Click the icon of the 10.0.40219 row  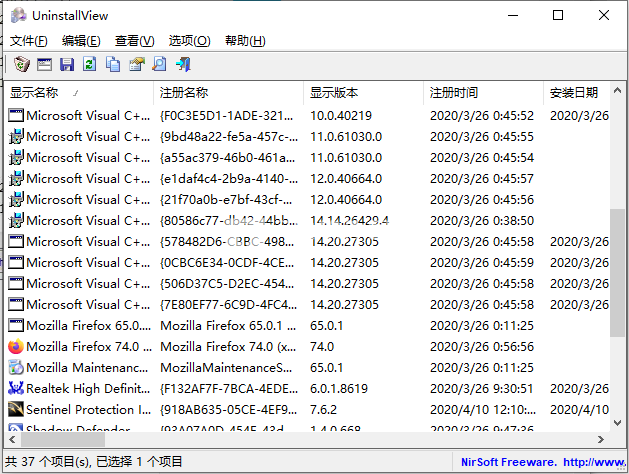[16, 115]
